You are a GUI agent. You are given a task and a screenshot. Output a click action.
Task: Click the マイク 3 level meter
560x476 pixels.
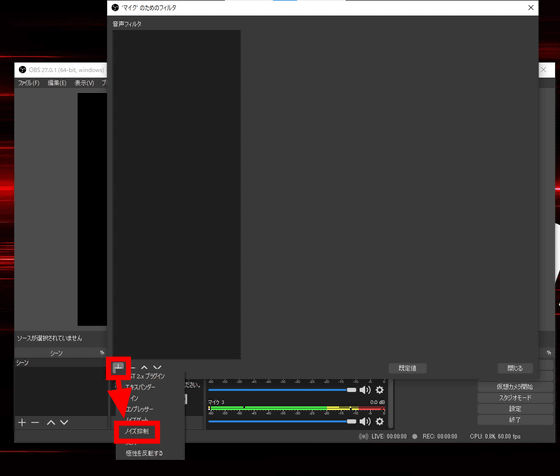pos(297,408)
